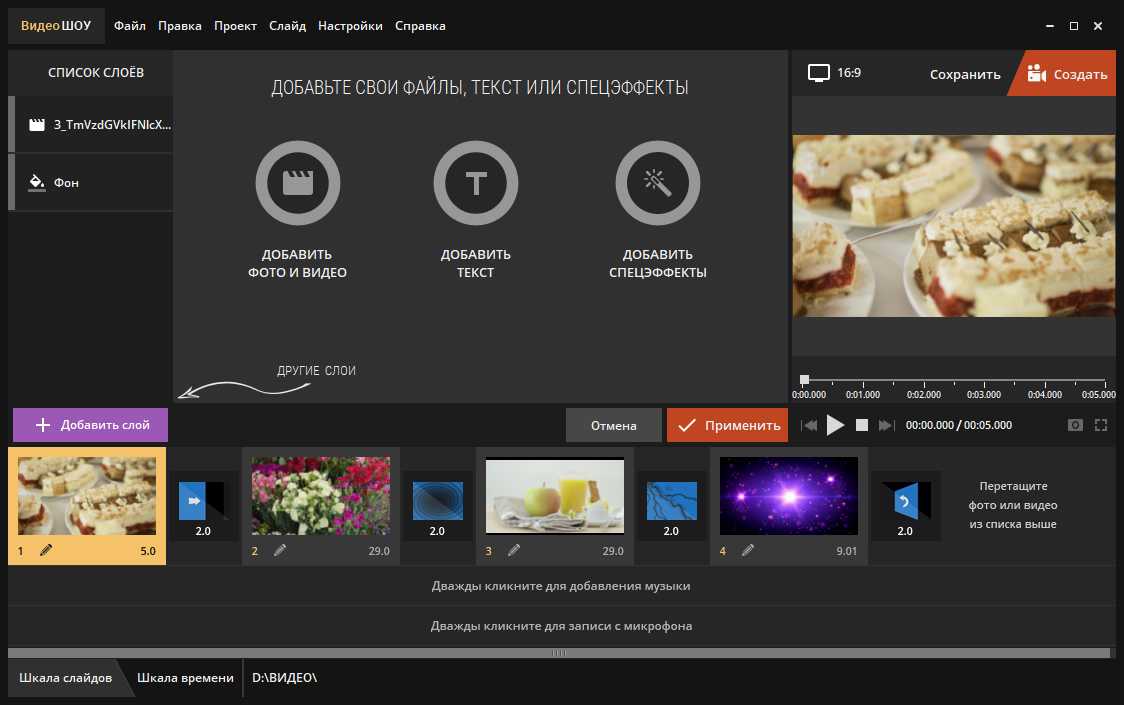Click the Add Photo and Video clapperboard icon
Screen dimensions: 1124x705
pos(297,183)
